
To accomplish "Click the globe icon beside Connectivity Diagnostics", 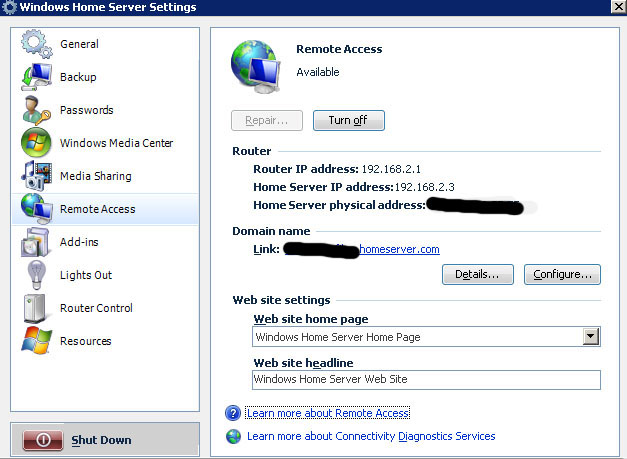I will 233,436.
